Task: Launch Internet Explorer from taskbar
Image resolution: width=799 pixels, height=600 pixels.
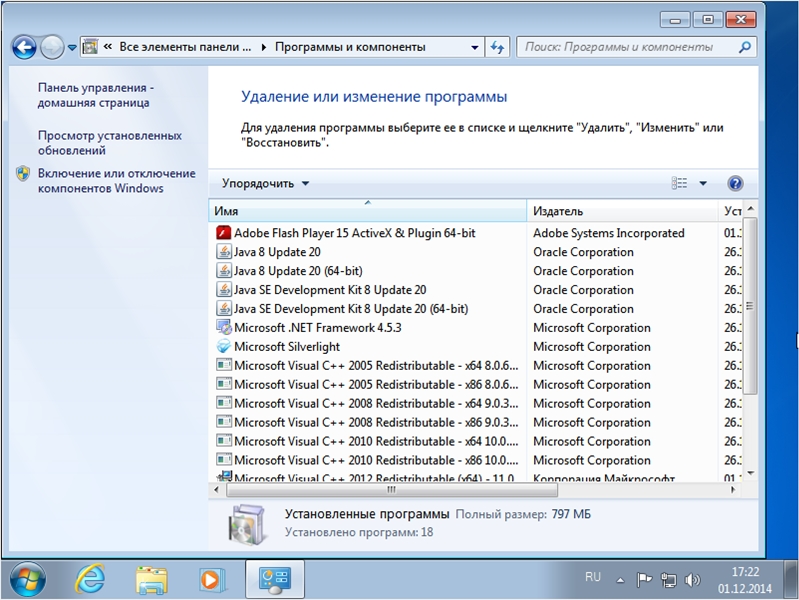Action: (x=90, y=579)
